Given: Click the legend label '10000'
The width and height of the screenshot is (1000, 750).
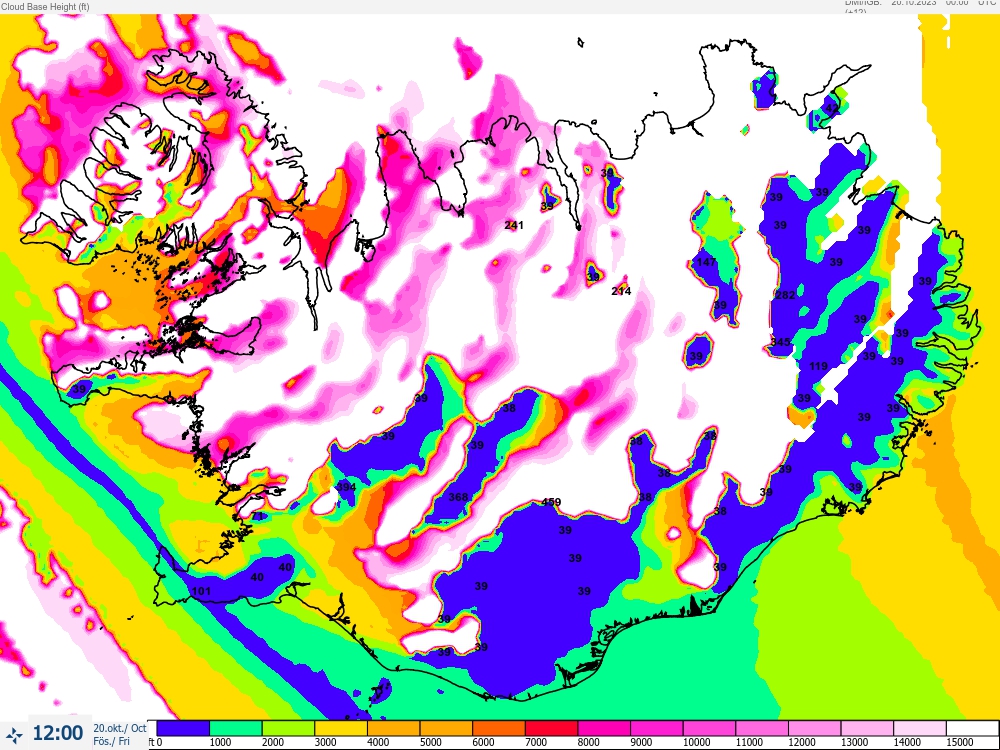Looking at the screenshot, I should [x=696, y=742].
